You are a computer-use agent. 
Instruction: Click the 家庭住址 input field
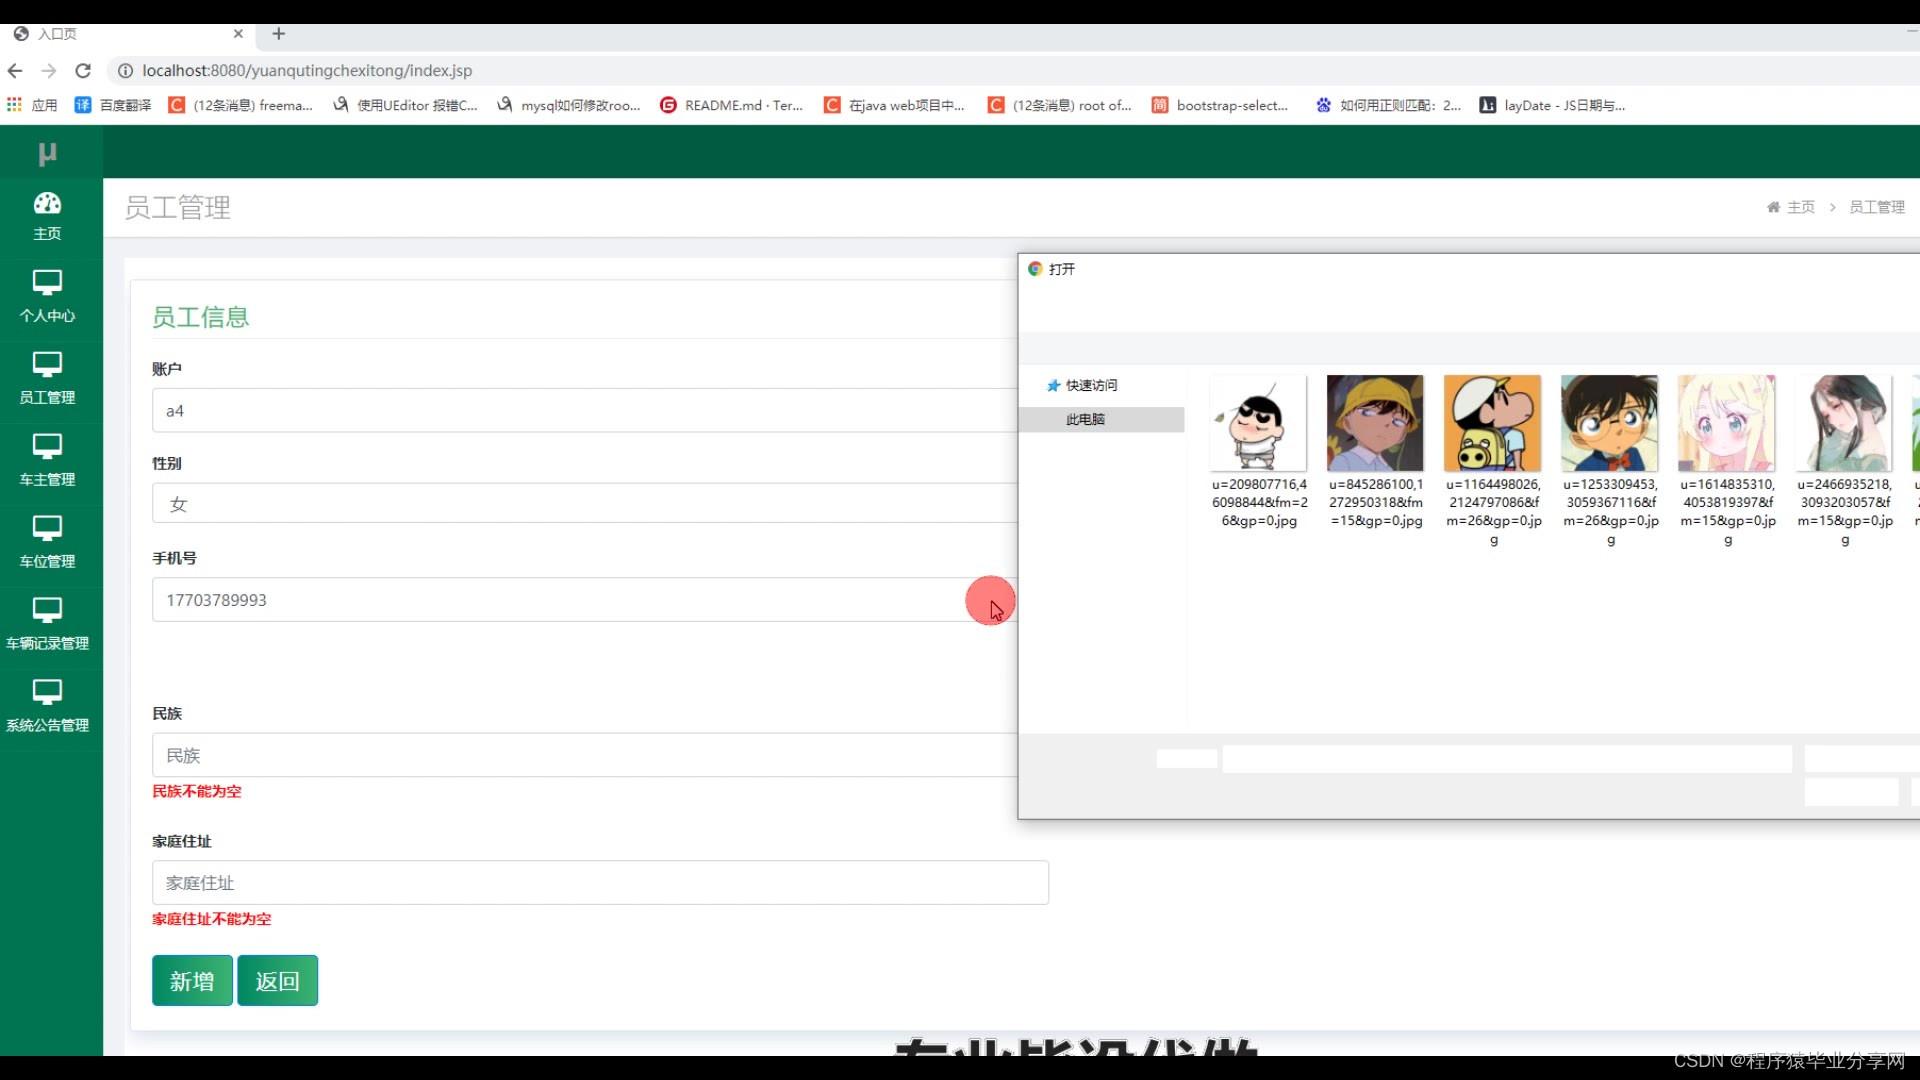coord(600,883)
